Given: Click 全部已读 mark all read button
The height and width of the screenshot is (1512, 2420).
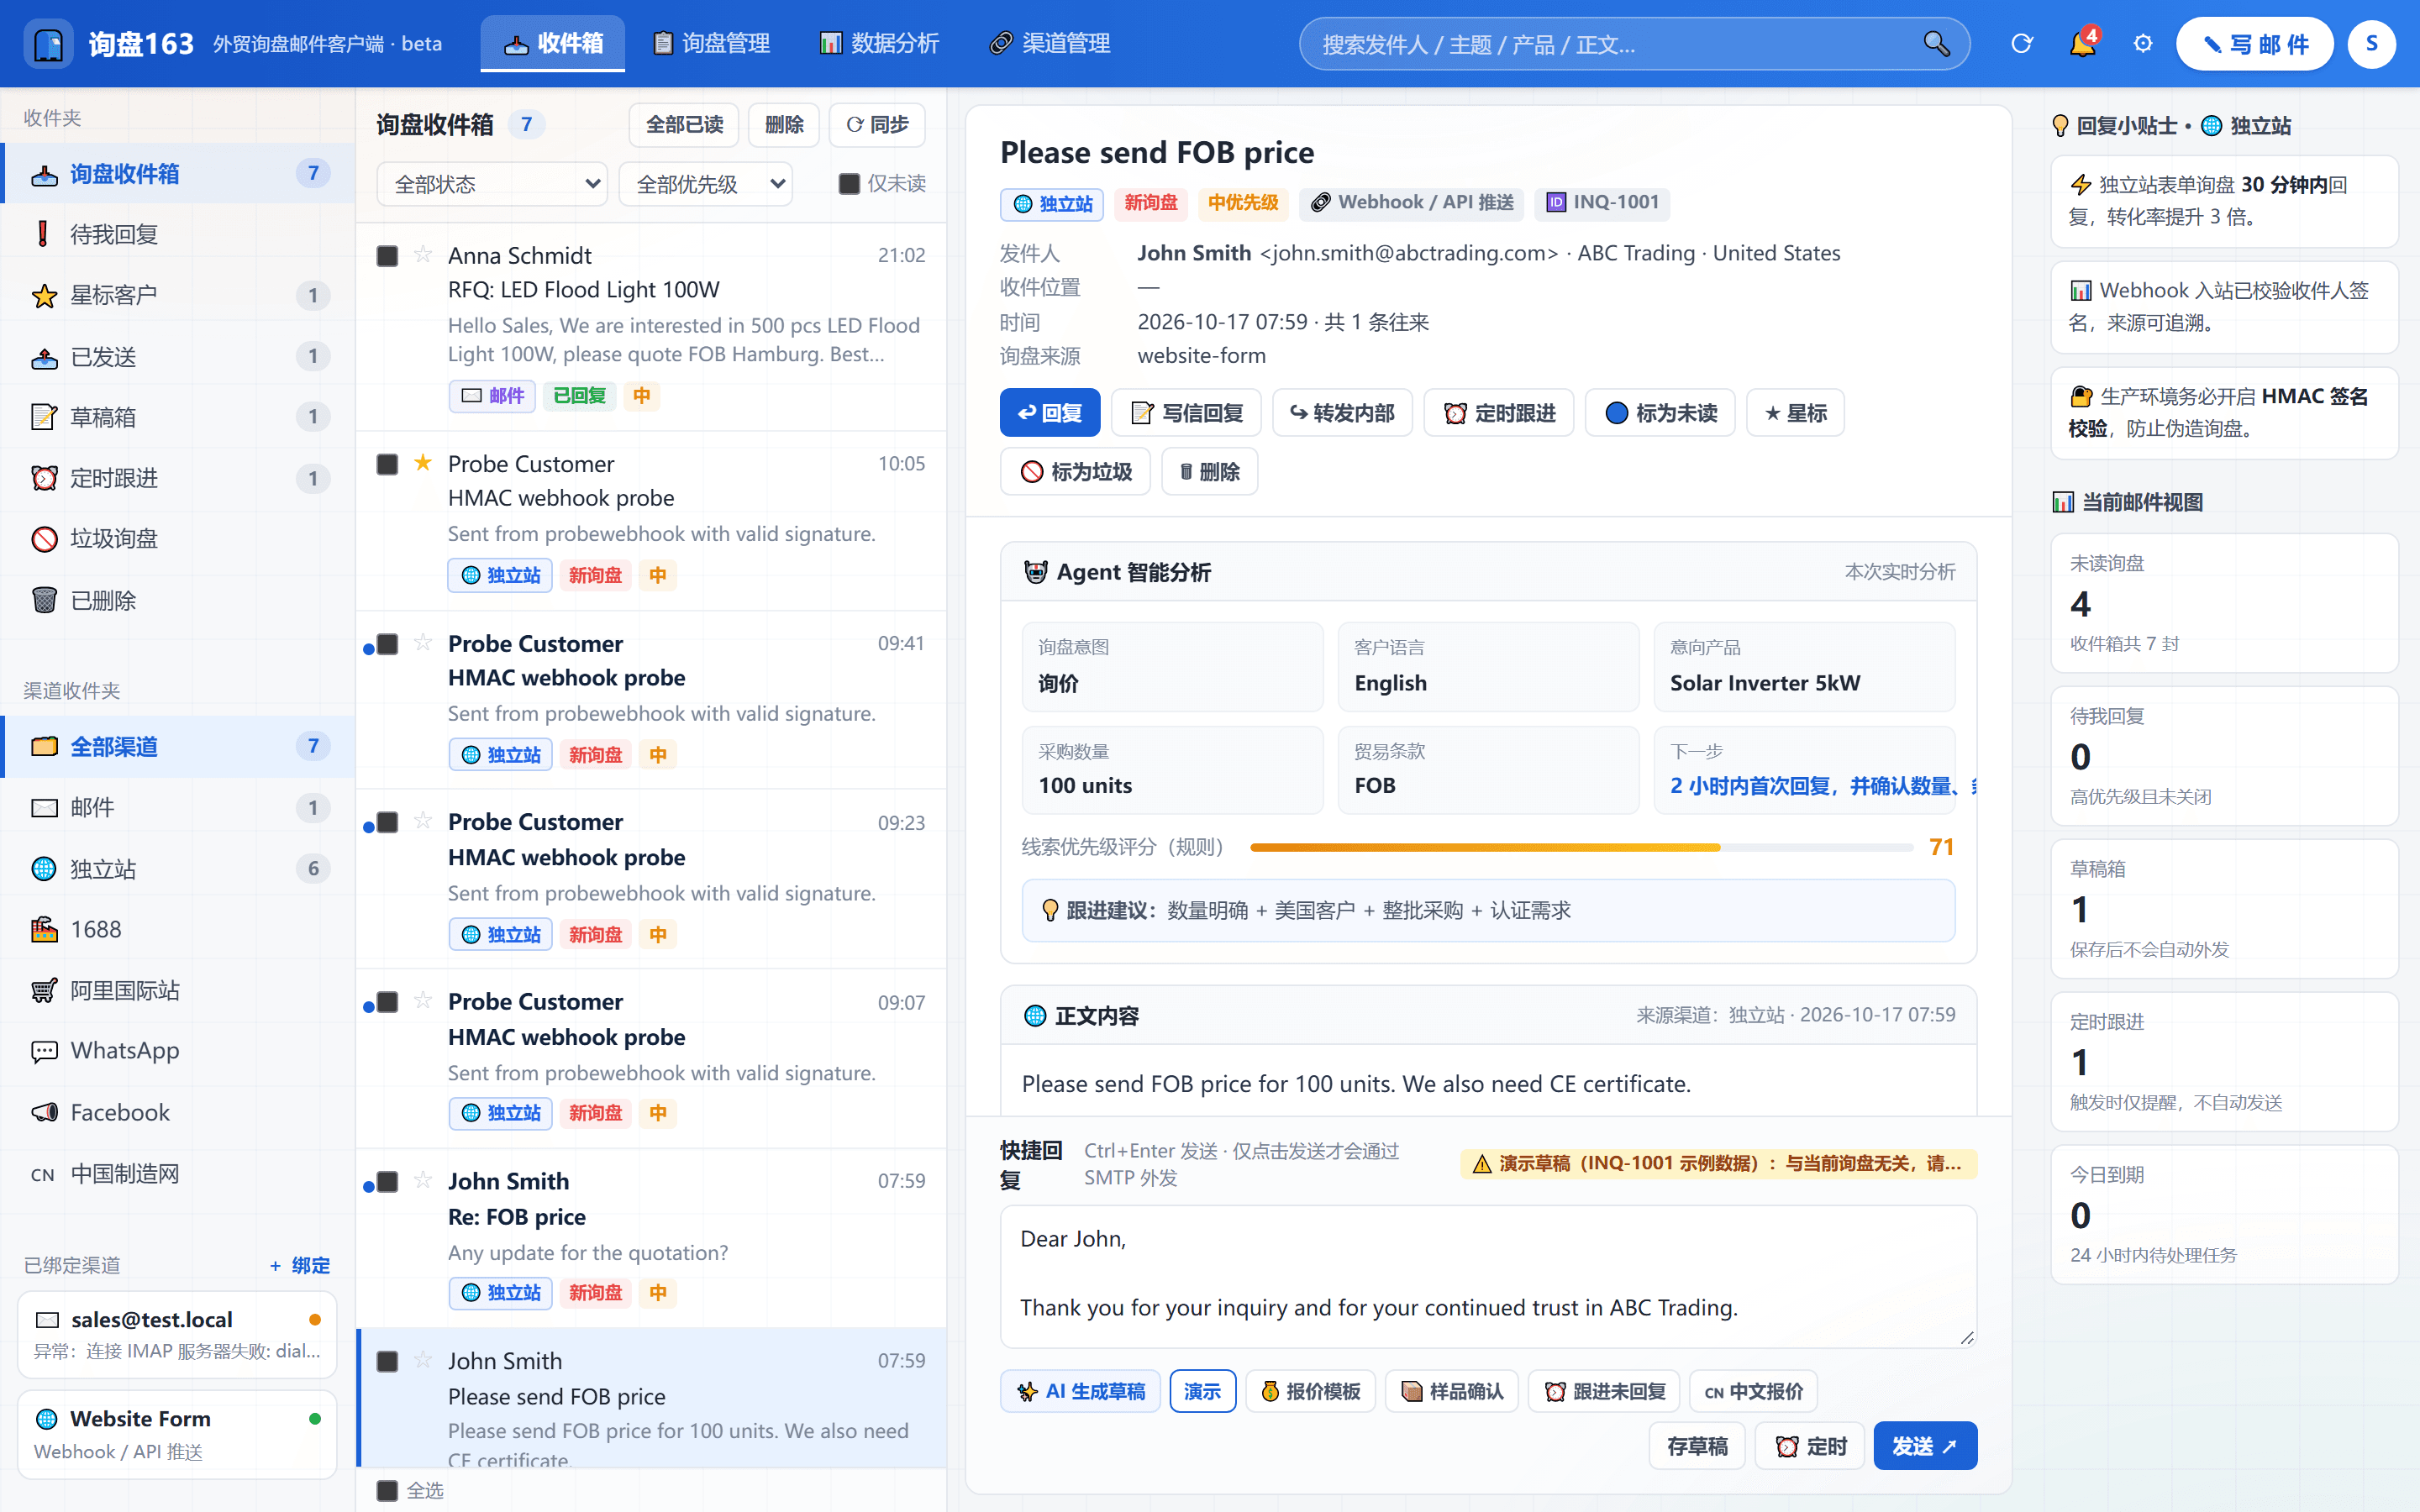Looking at the screenshot, I should (684, 125).
